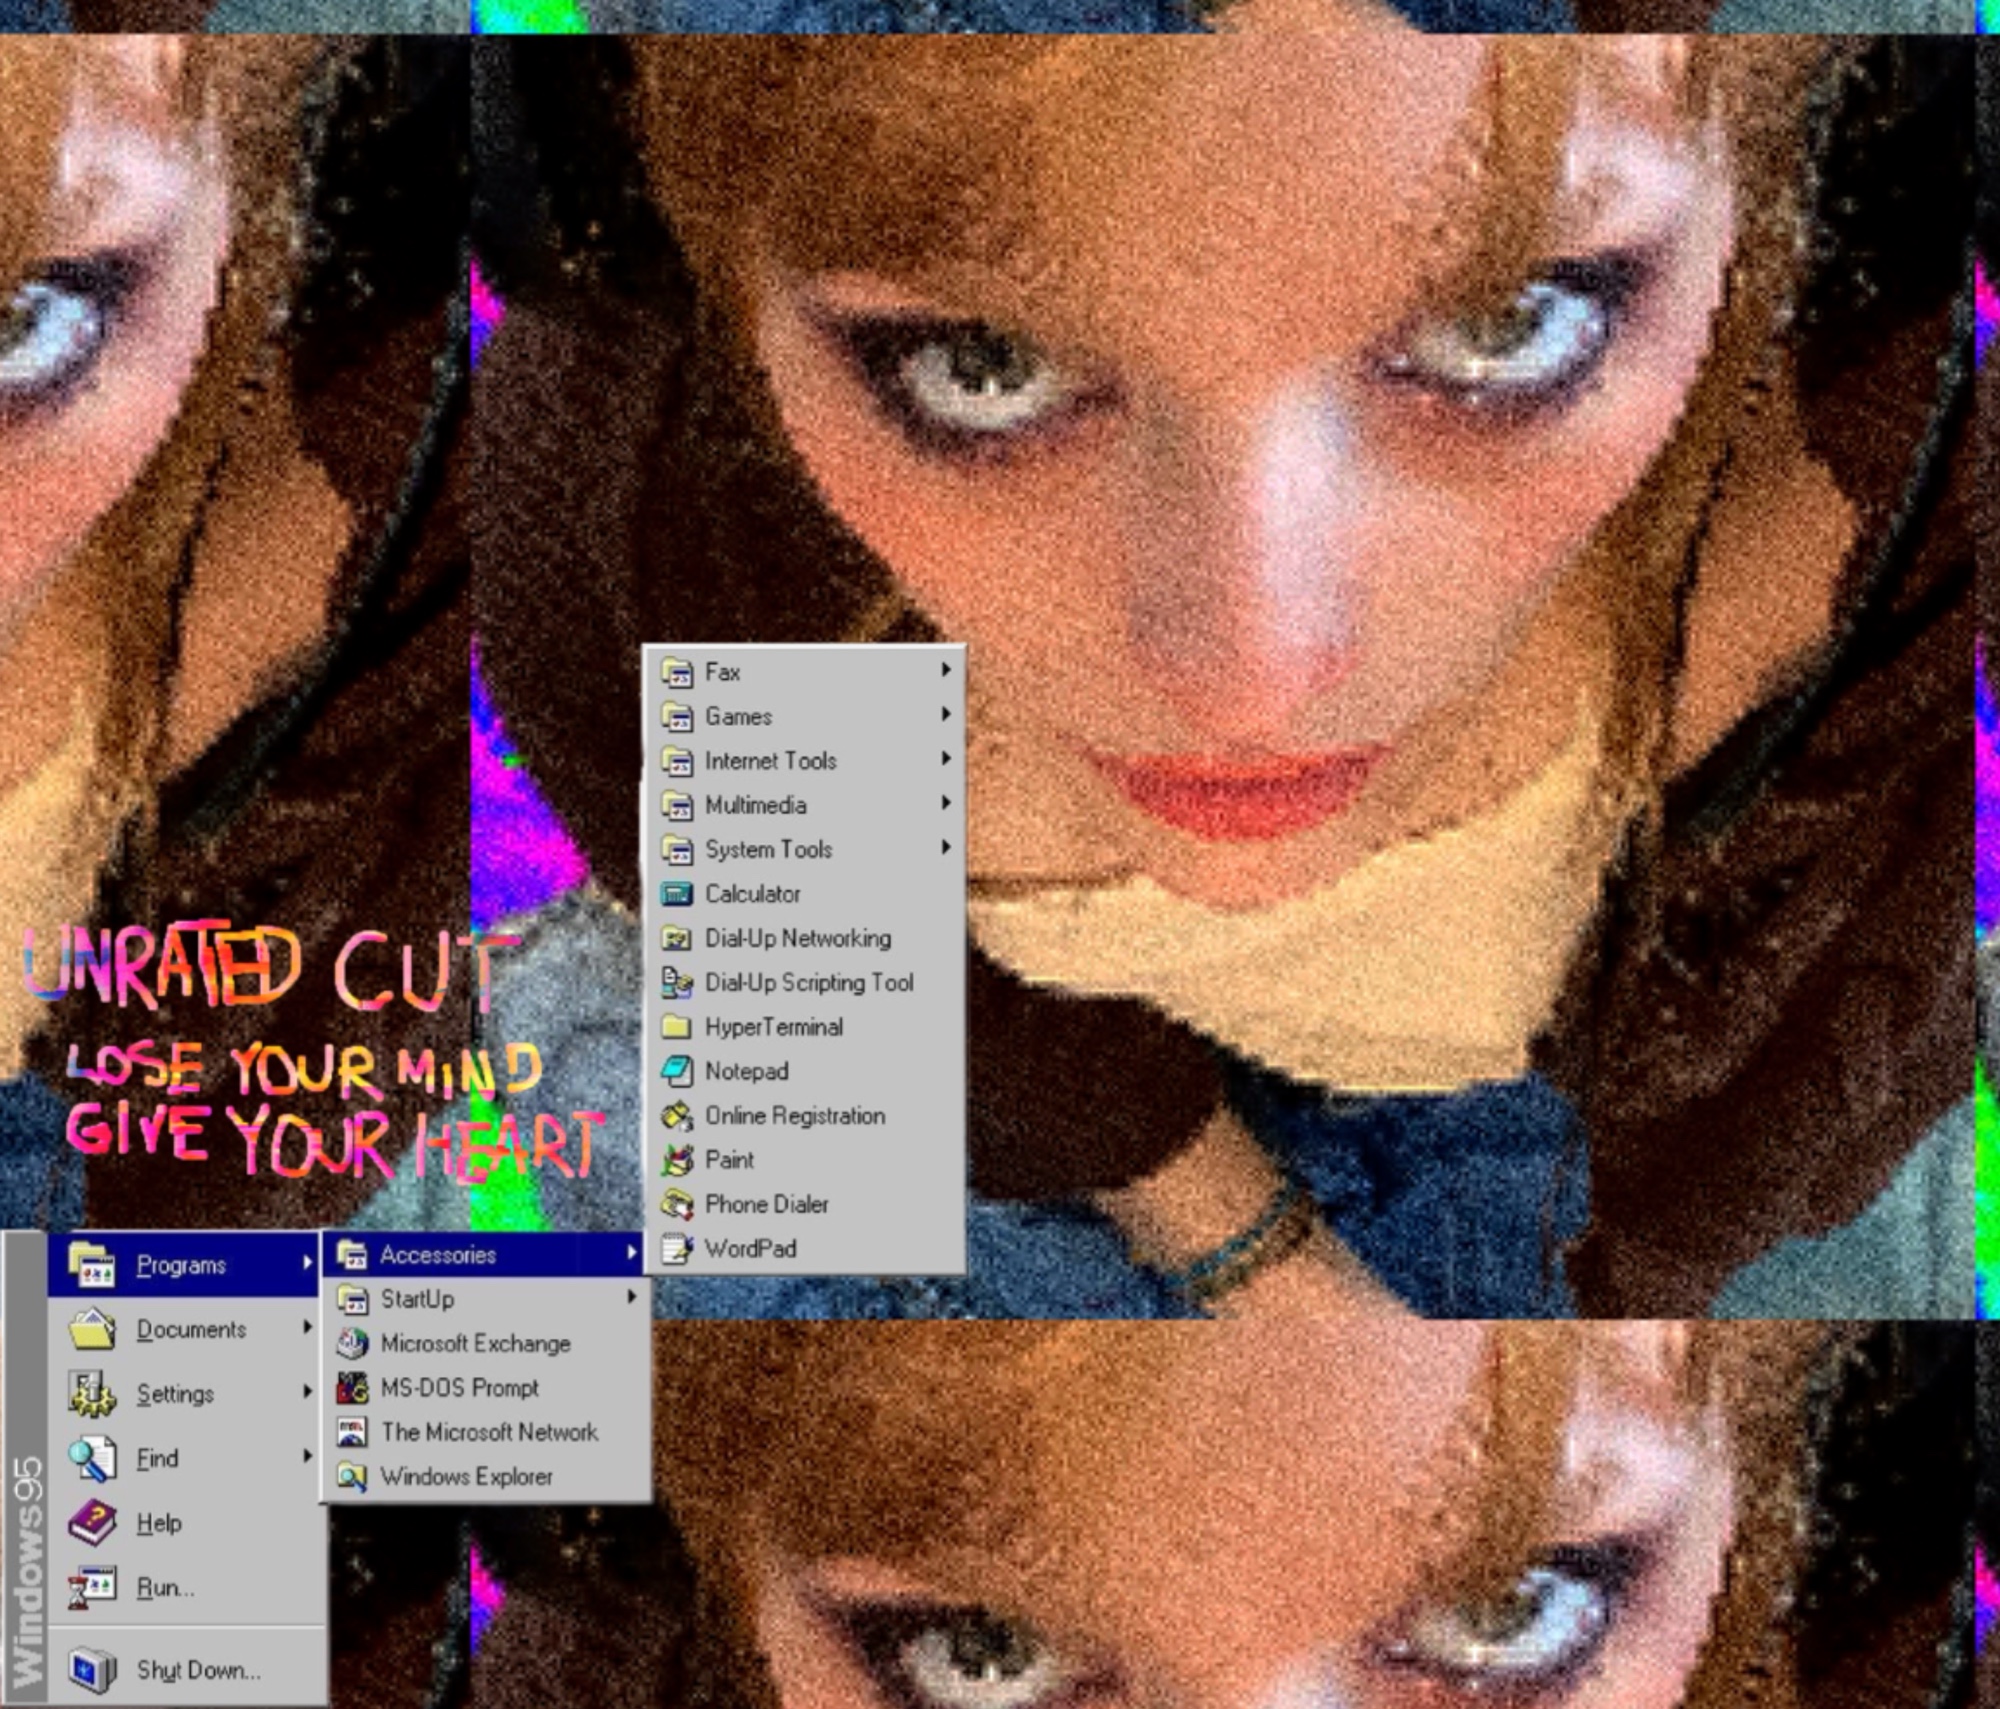Viewport: 2000px width, 1709px height.
Task: Click Shut Down in the Start menu
Action: (x=198, y=1670)
